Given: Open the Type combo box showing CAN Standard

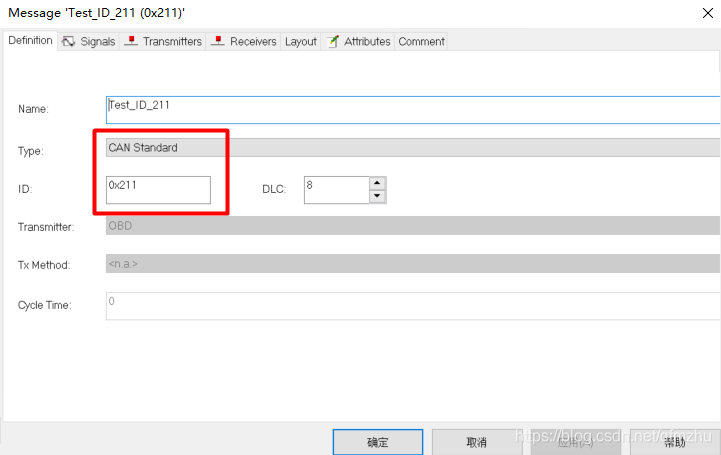Looking at the screenshot, I should tap(413, 148).
